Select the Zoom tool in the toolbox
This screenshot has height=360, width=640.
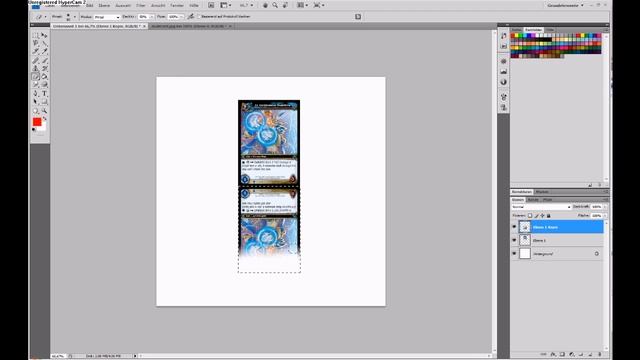coord(44,110)
